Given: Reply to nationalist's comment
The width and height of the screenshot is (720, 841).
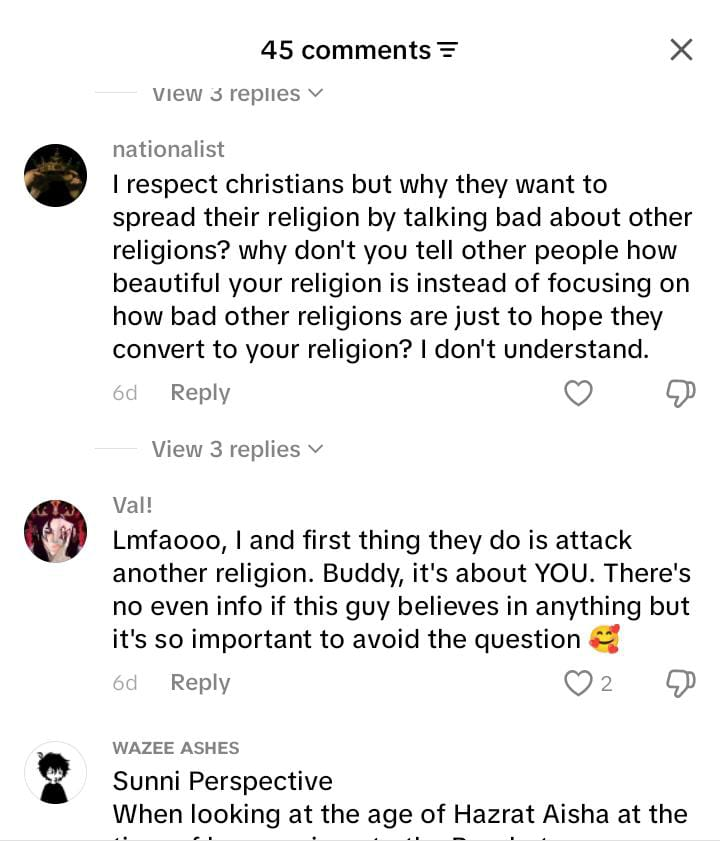Looking at the screenshot, I should point(200,393).
